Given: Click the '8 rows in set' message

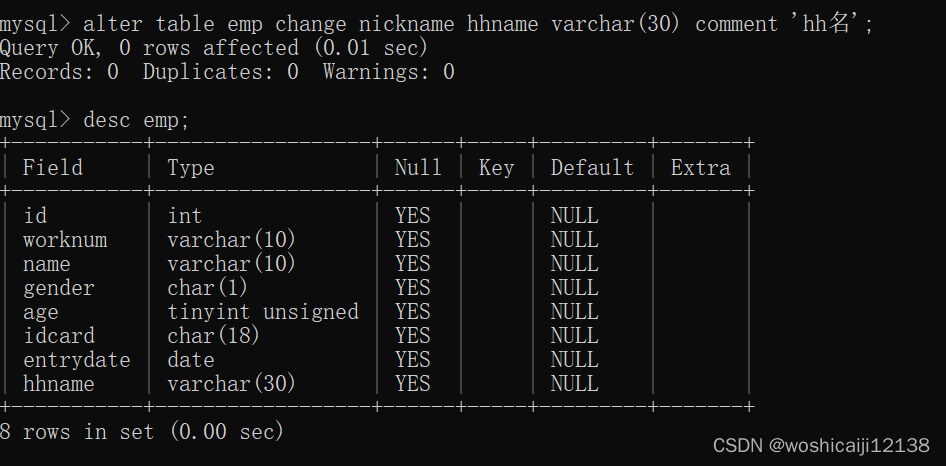Looking at the screenshot, I should 142,432.
